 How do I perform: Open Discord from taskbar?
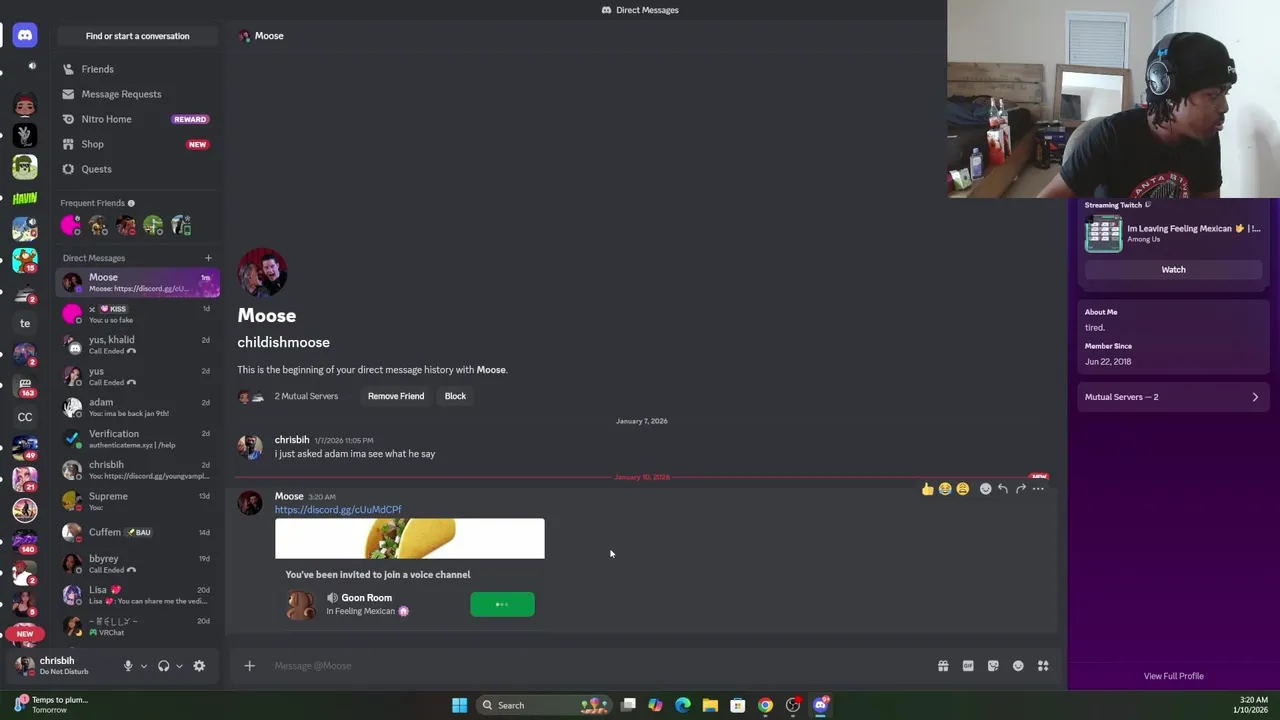(820, 705)
